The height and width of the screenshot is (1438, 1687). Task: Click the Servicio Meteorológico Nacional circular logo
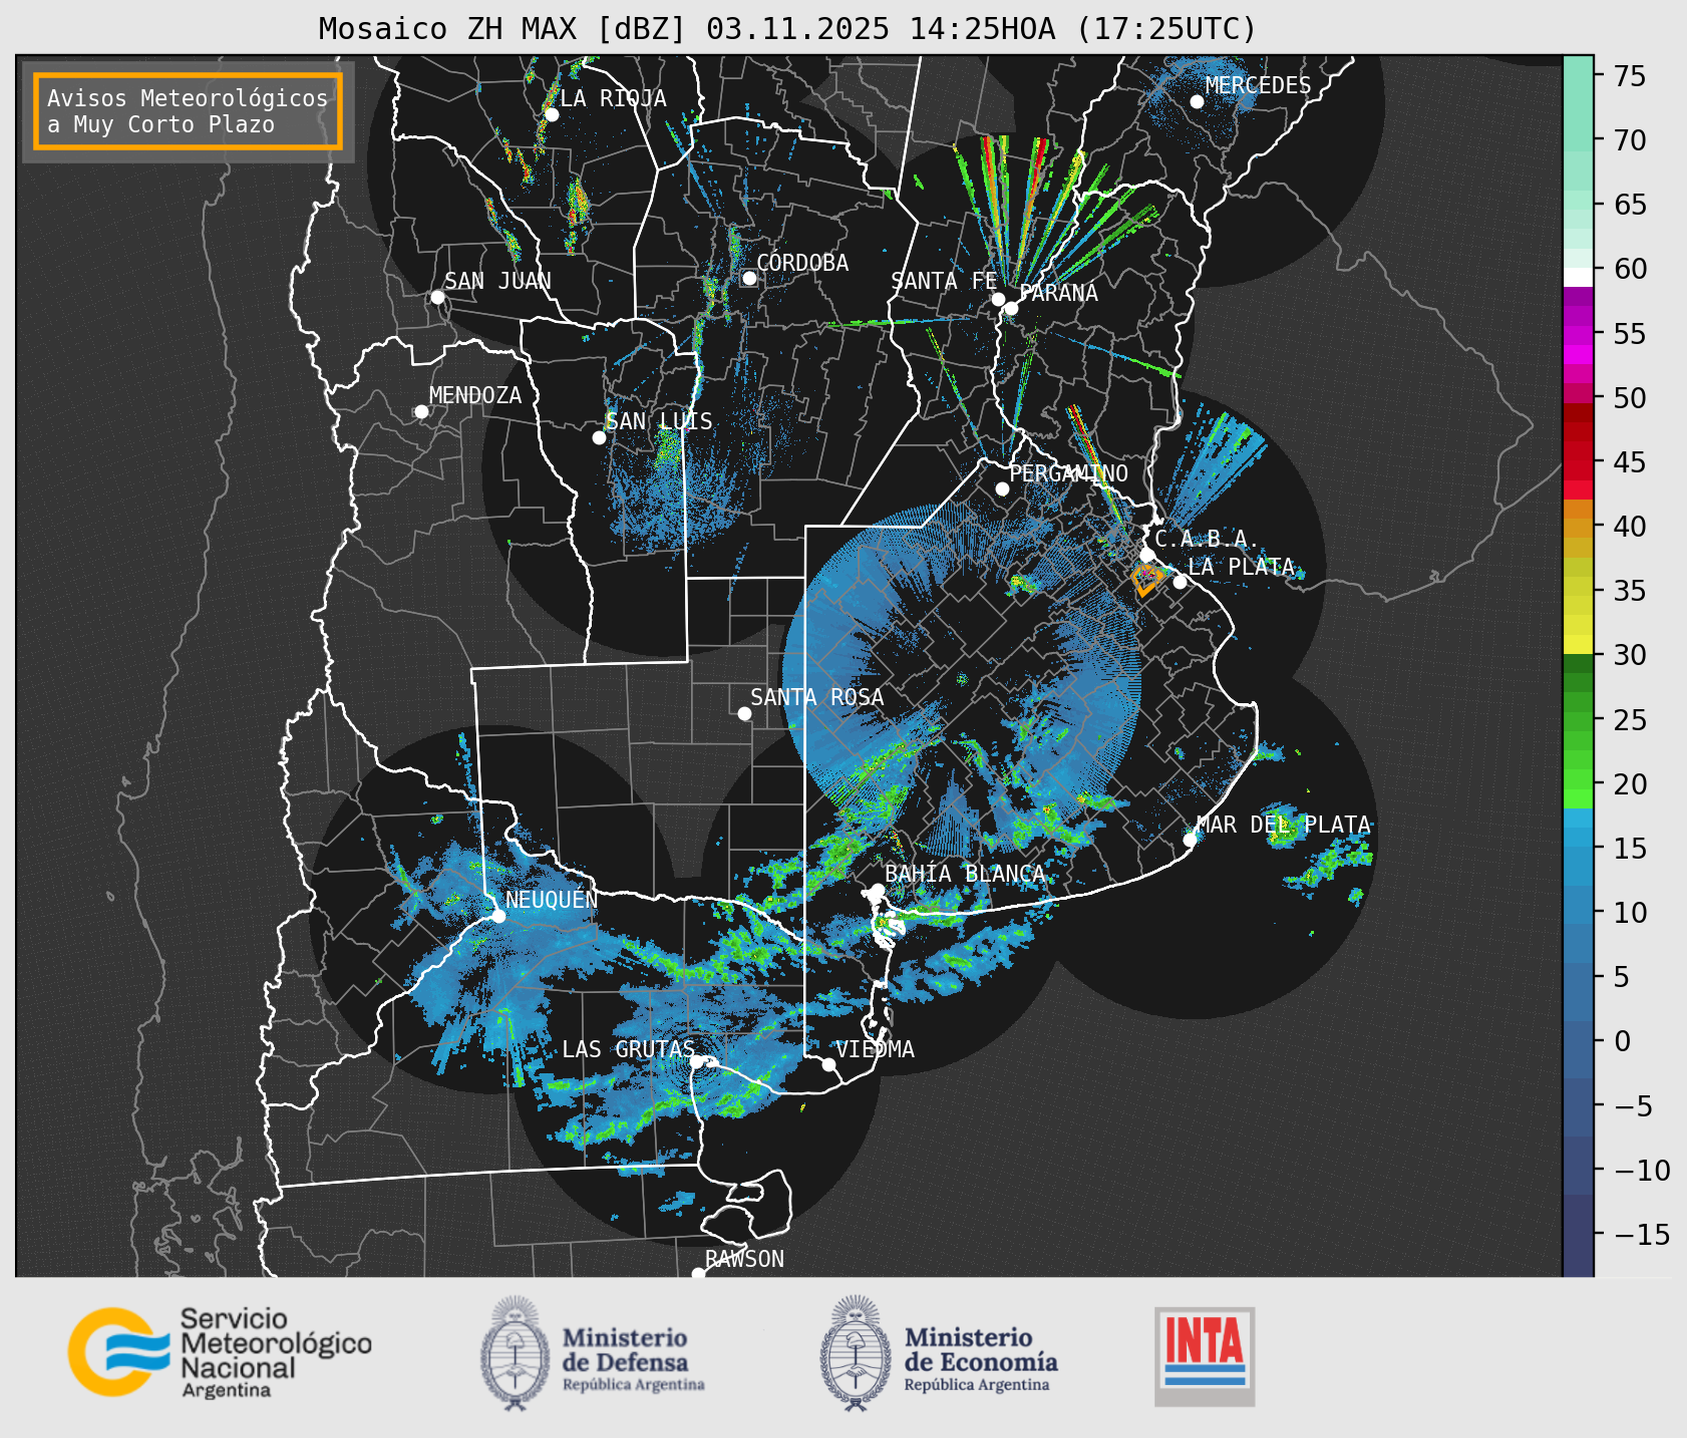[118, 1351]
